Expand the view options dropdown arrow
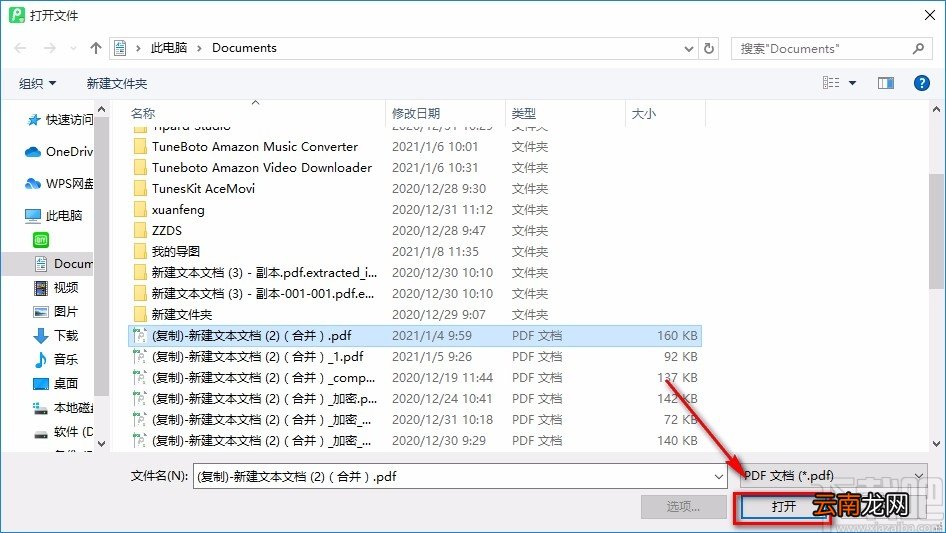 (x=852, y=83)
